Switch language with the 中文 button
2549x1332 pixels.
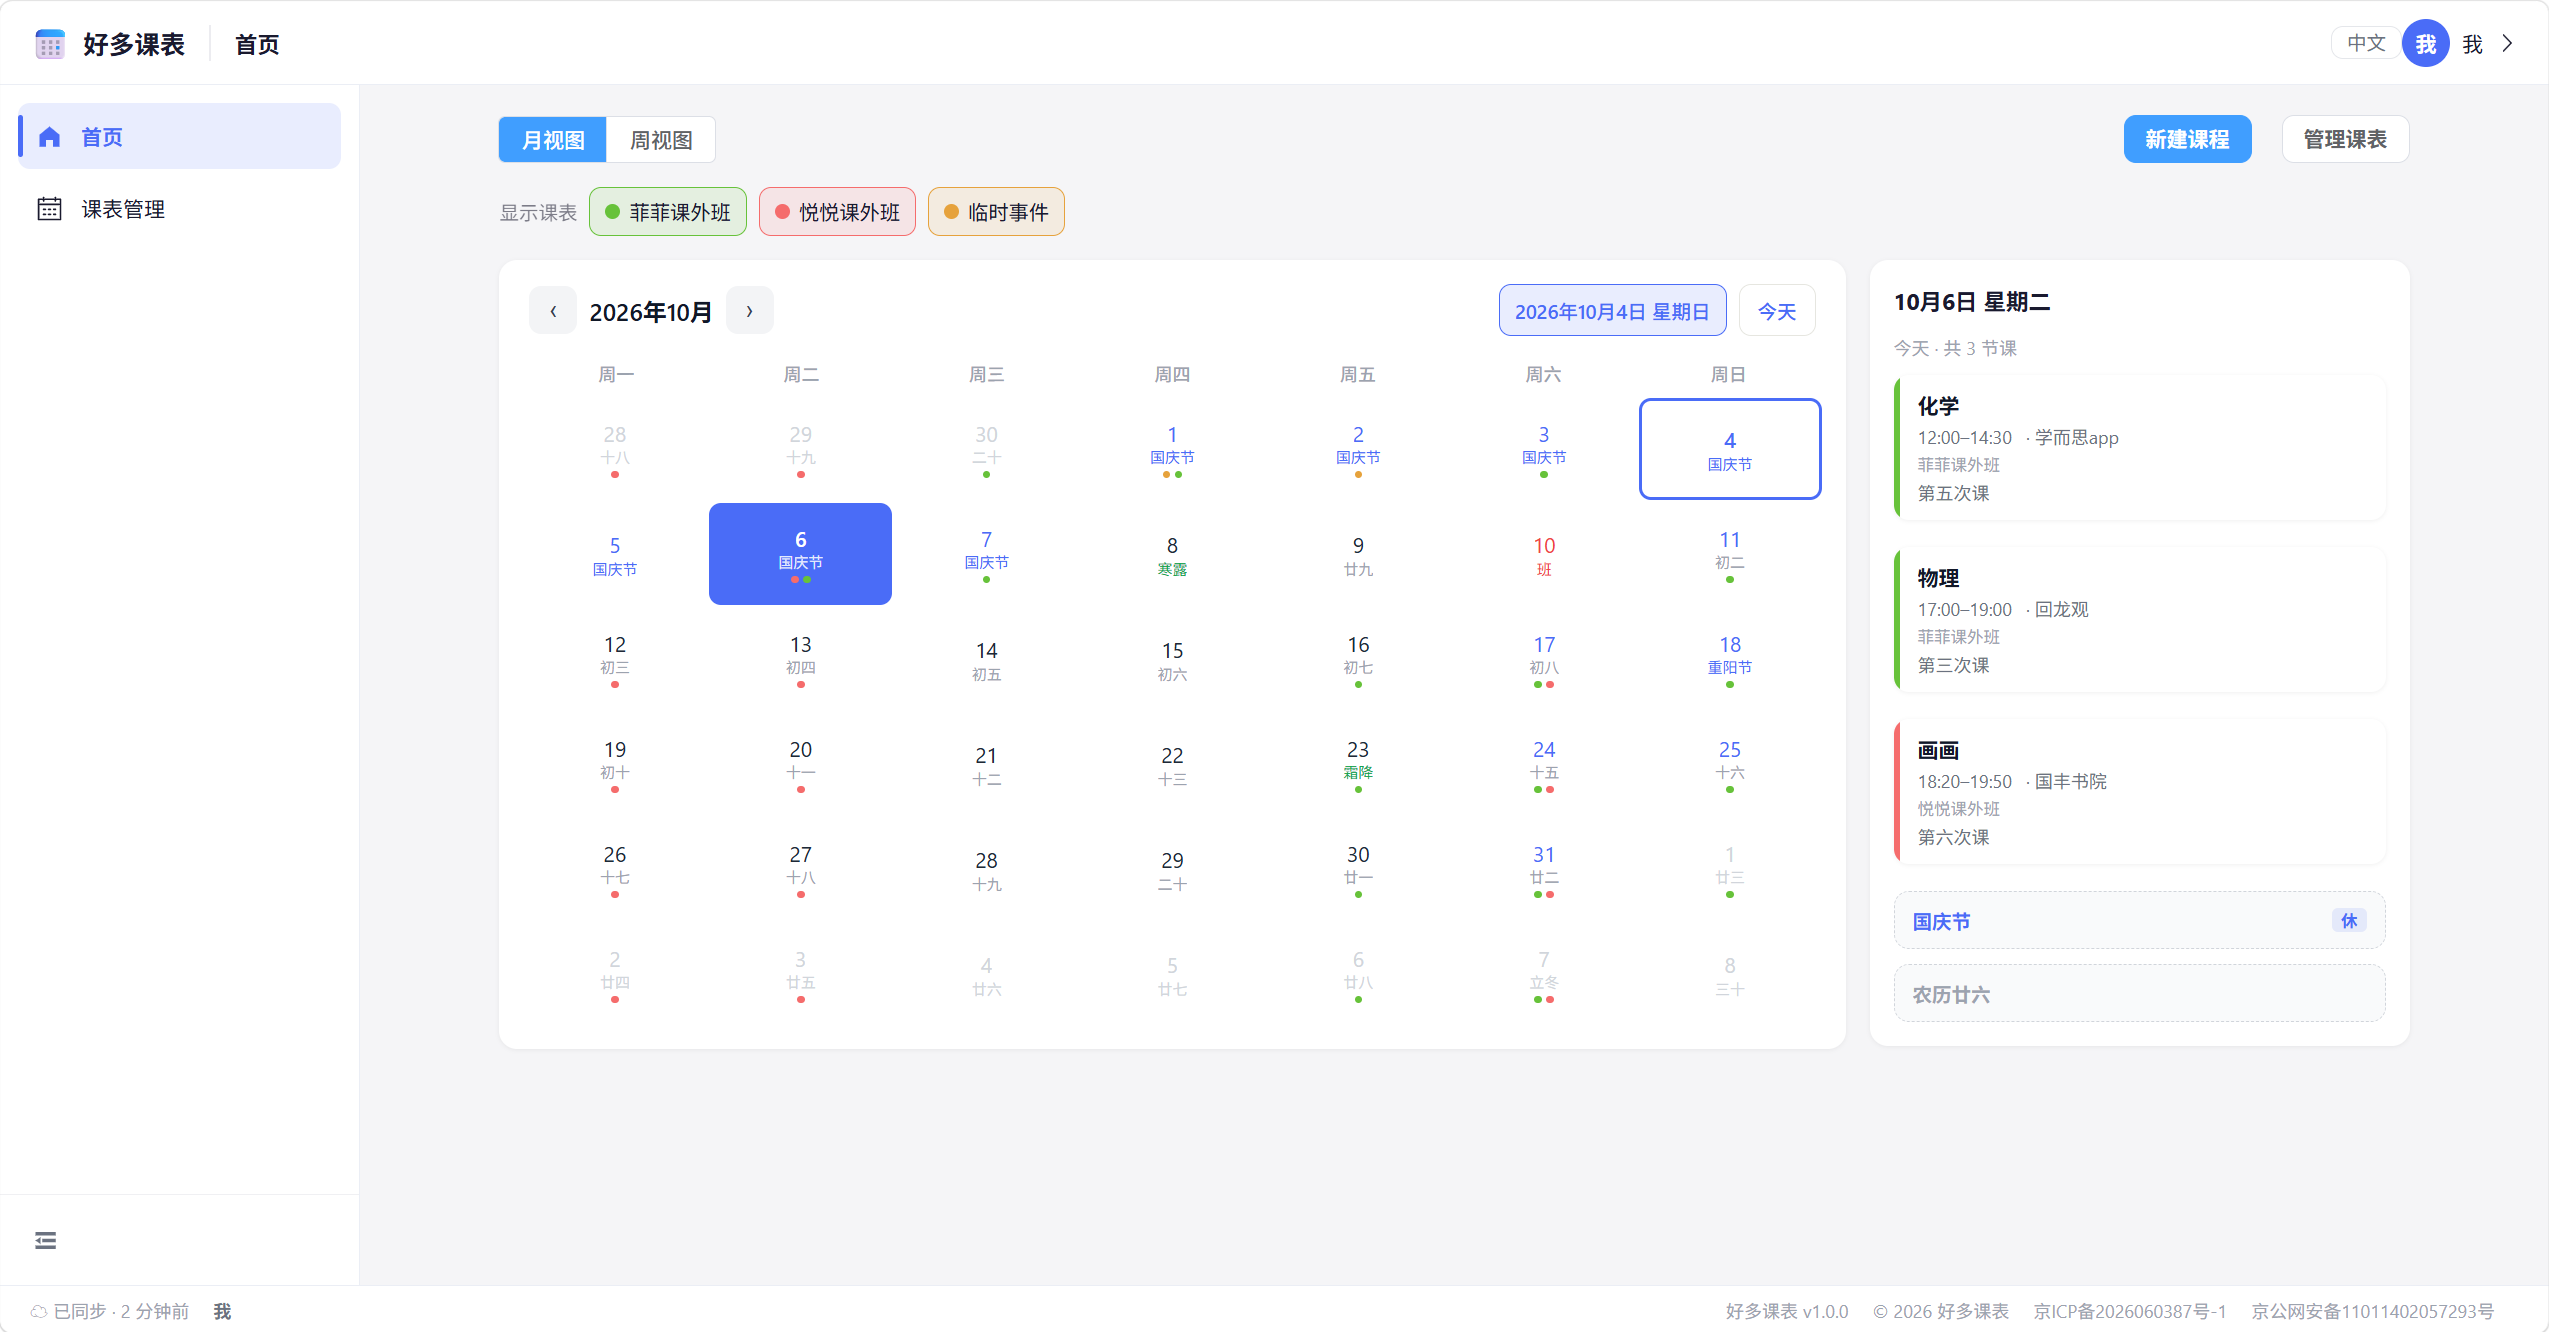coord(2366,43)
